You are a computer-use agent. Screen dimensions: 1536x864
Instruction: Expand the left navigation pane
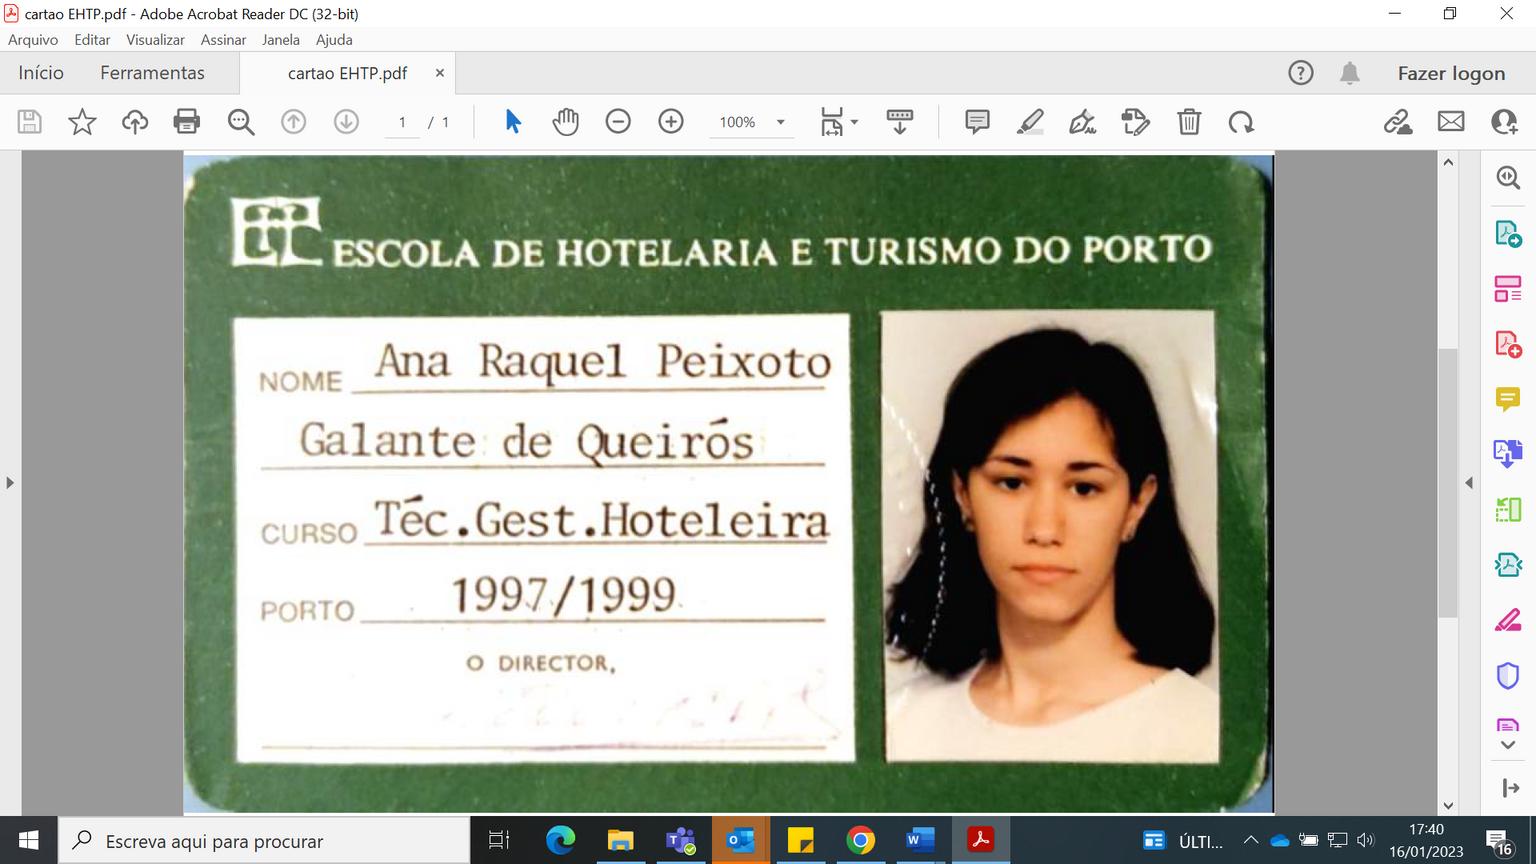[10, 483]
